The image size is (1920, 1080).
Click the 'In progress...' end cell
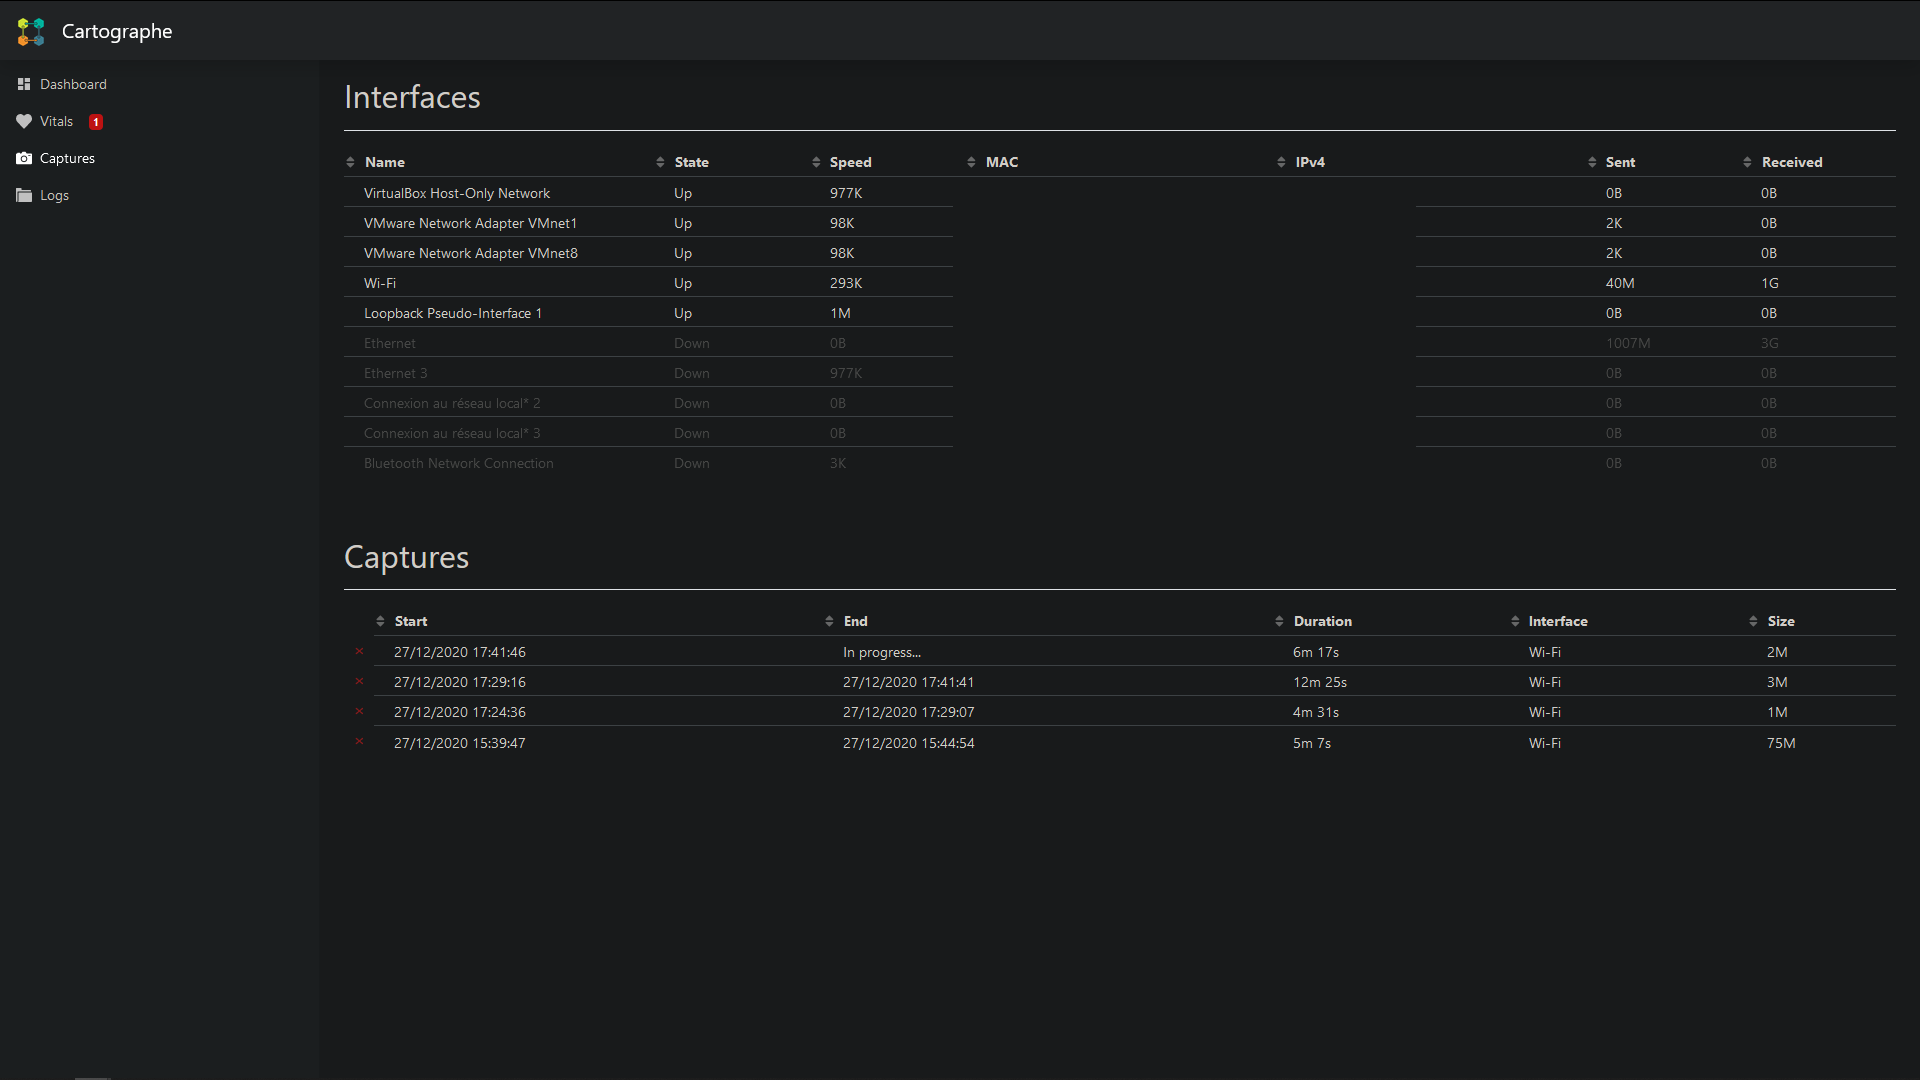(881, 652)
